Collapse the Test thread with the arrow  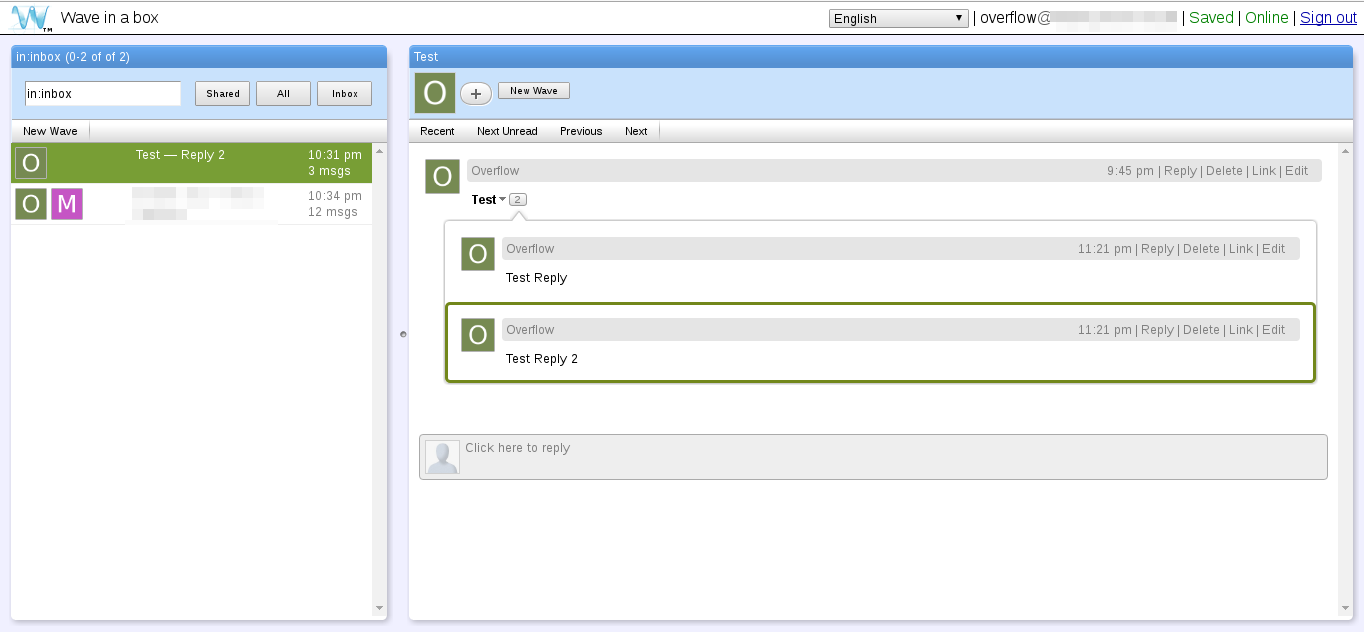(x=502, y=200)
